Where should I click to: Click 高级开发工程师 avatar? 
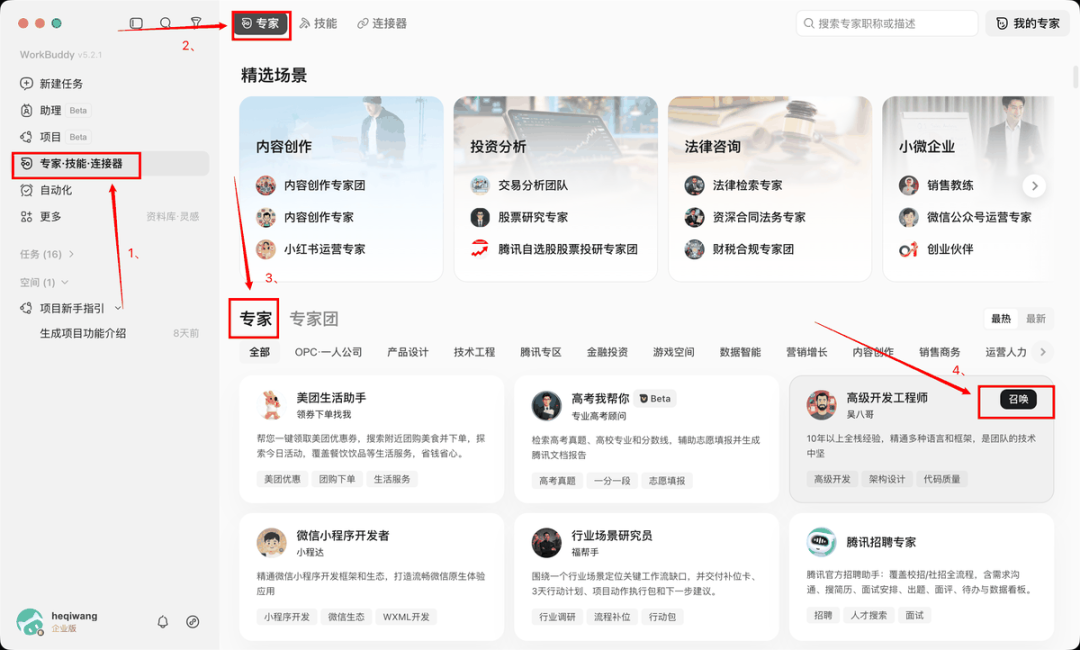click(821, 405)
